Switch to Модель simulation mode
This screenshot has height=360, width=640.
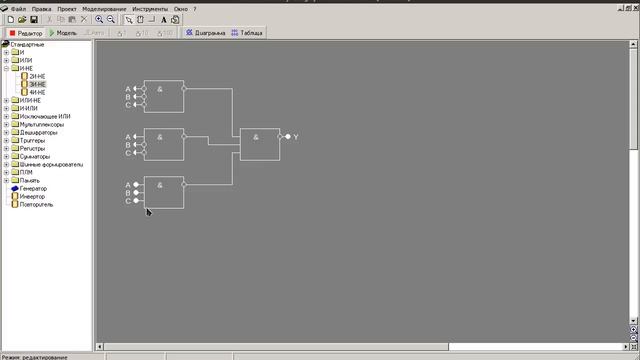point(62,33)
